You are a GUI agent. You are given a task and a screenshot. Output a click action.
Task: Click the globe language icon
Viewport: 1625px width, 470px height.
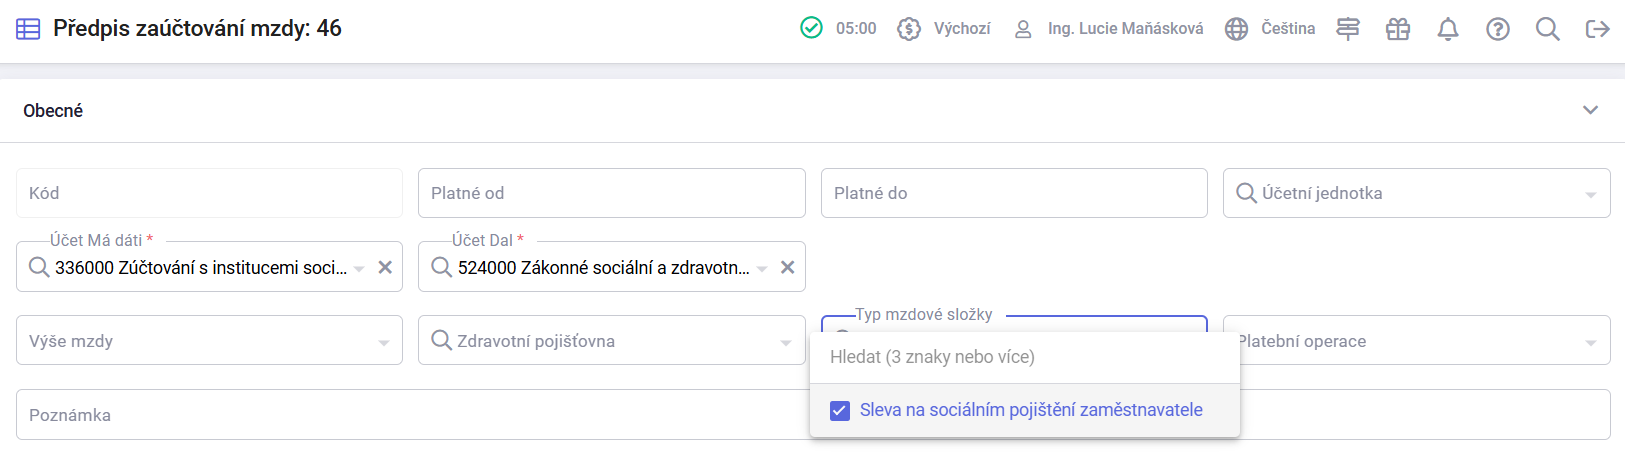coord(1237,29)
